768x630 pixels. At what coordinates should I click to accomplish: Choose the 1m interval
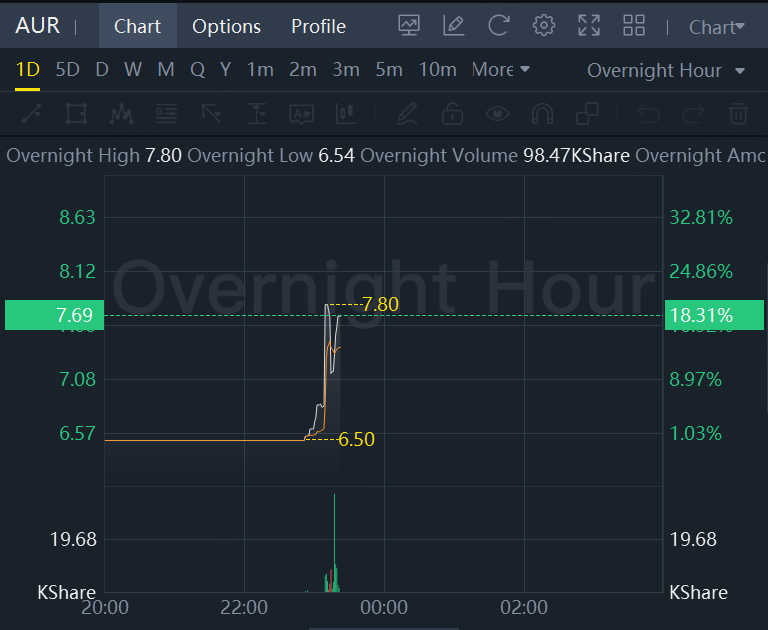point(260,70)
